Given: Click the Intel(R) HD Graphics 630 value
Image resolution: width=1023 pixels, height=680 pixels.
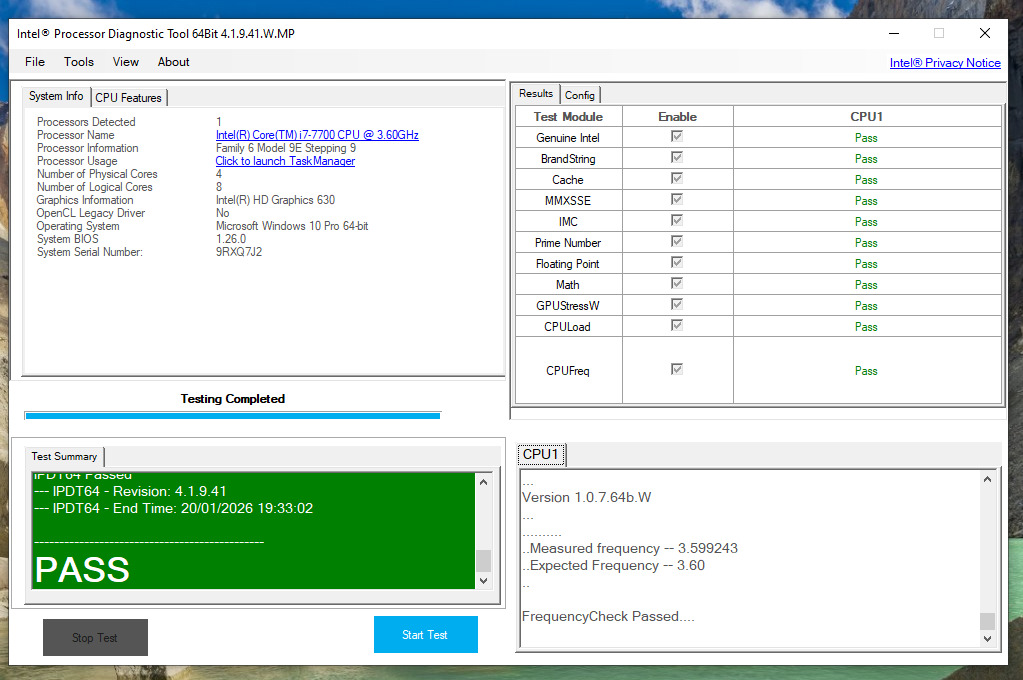Looking at the screenshot, I should click(x=275, y=200).
